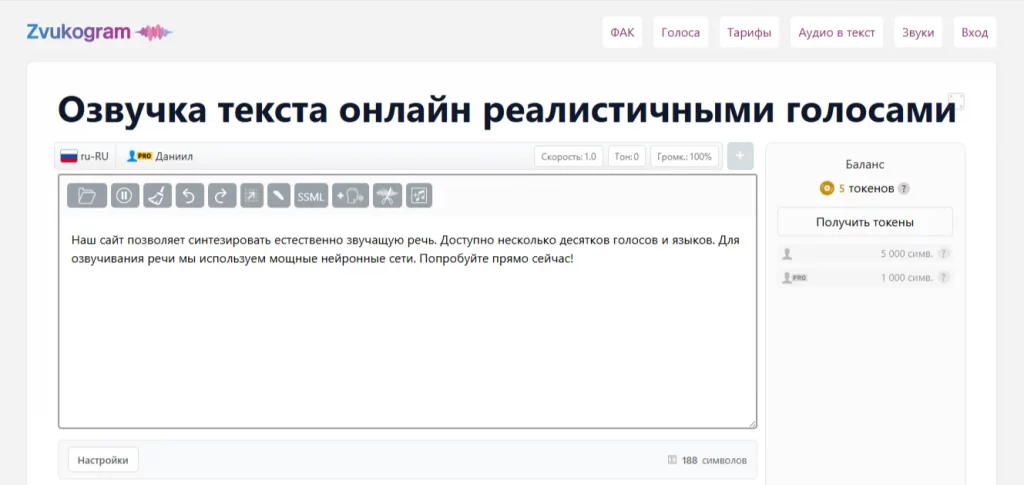
Task: Add background music with the note icon
Action: [x=419, y=195]
